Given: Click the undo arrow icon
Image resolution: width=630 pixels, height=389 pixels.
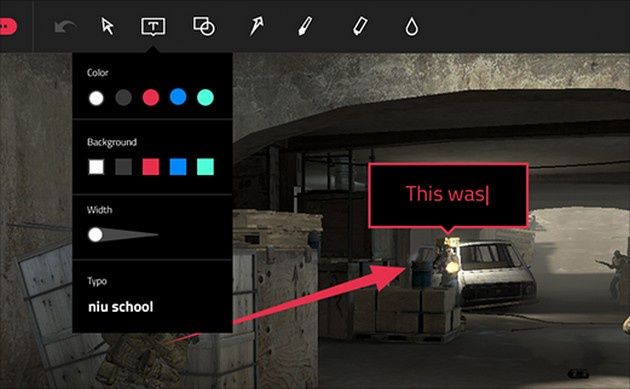Looking at the screenshot, I should tap(65, 27).
